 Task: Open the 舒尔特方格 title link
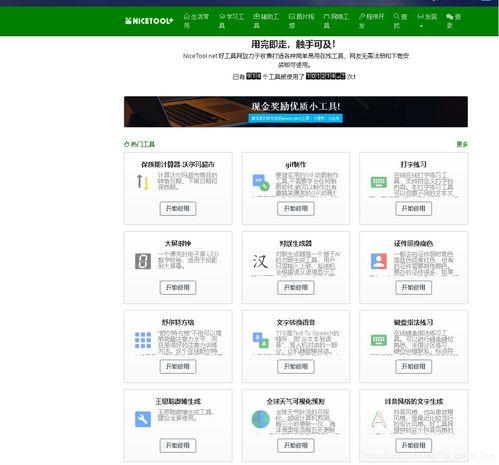pyautogui.click(x=178, y=322)
